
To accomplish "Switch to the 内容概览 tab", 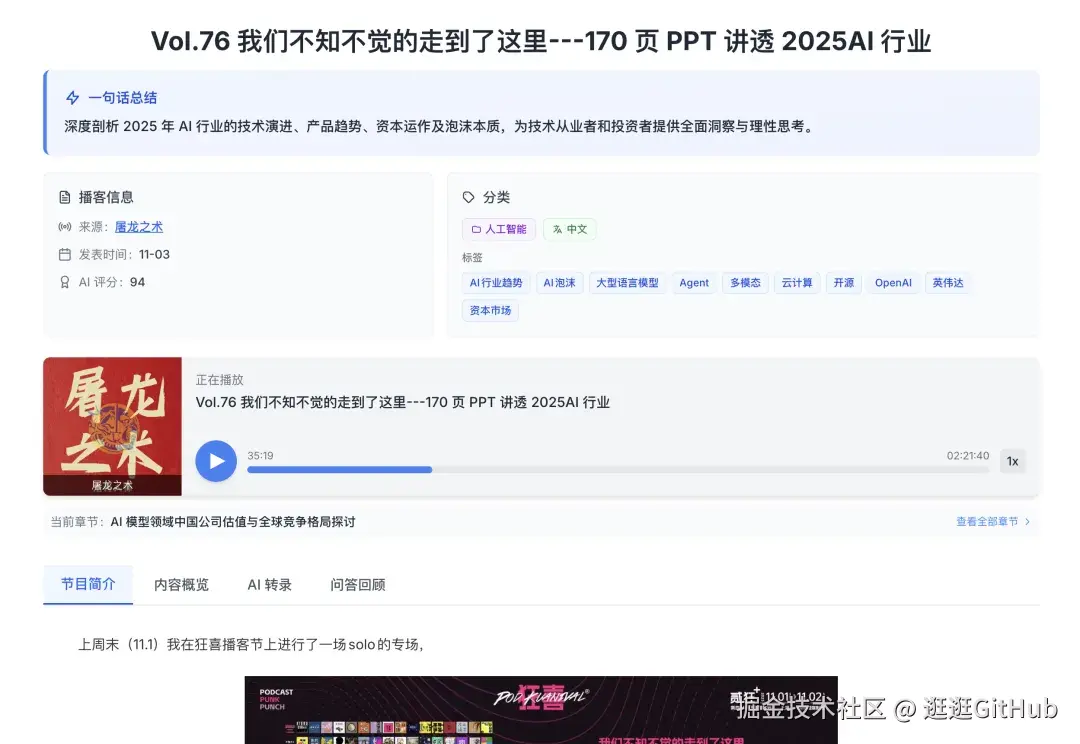I will (x=180, y=584).
